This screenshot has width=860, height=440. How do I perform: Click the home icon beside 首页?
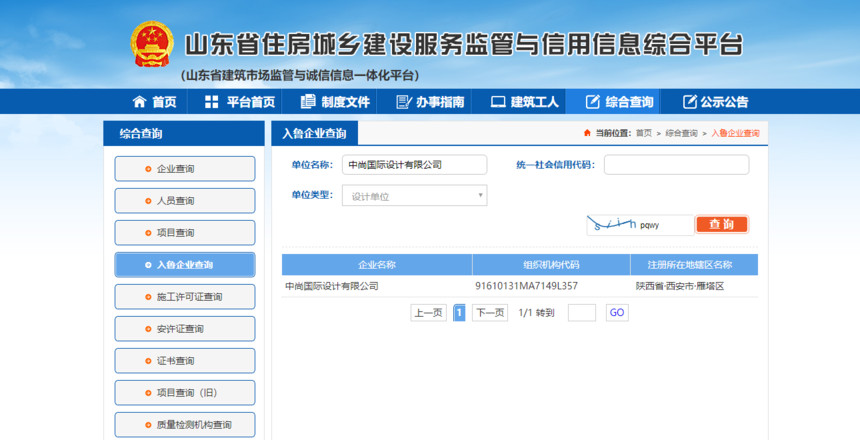click(x=140, y=102)
